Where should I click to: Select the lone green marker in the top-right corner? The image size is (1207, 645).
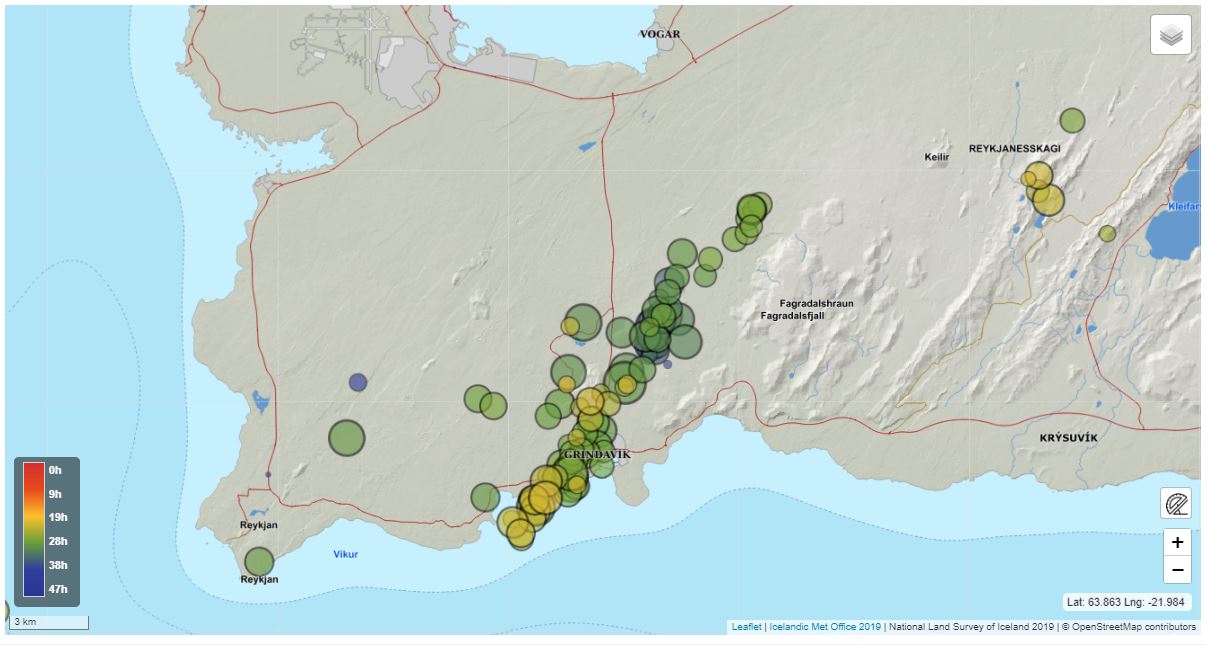click(1072, 121)
